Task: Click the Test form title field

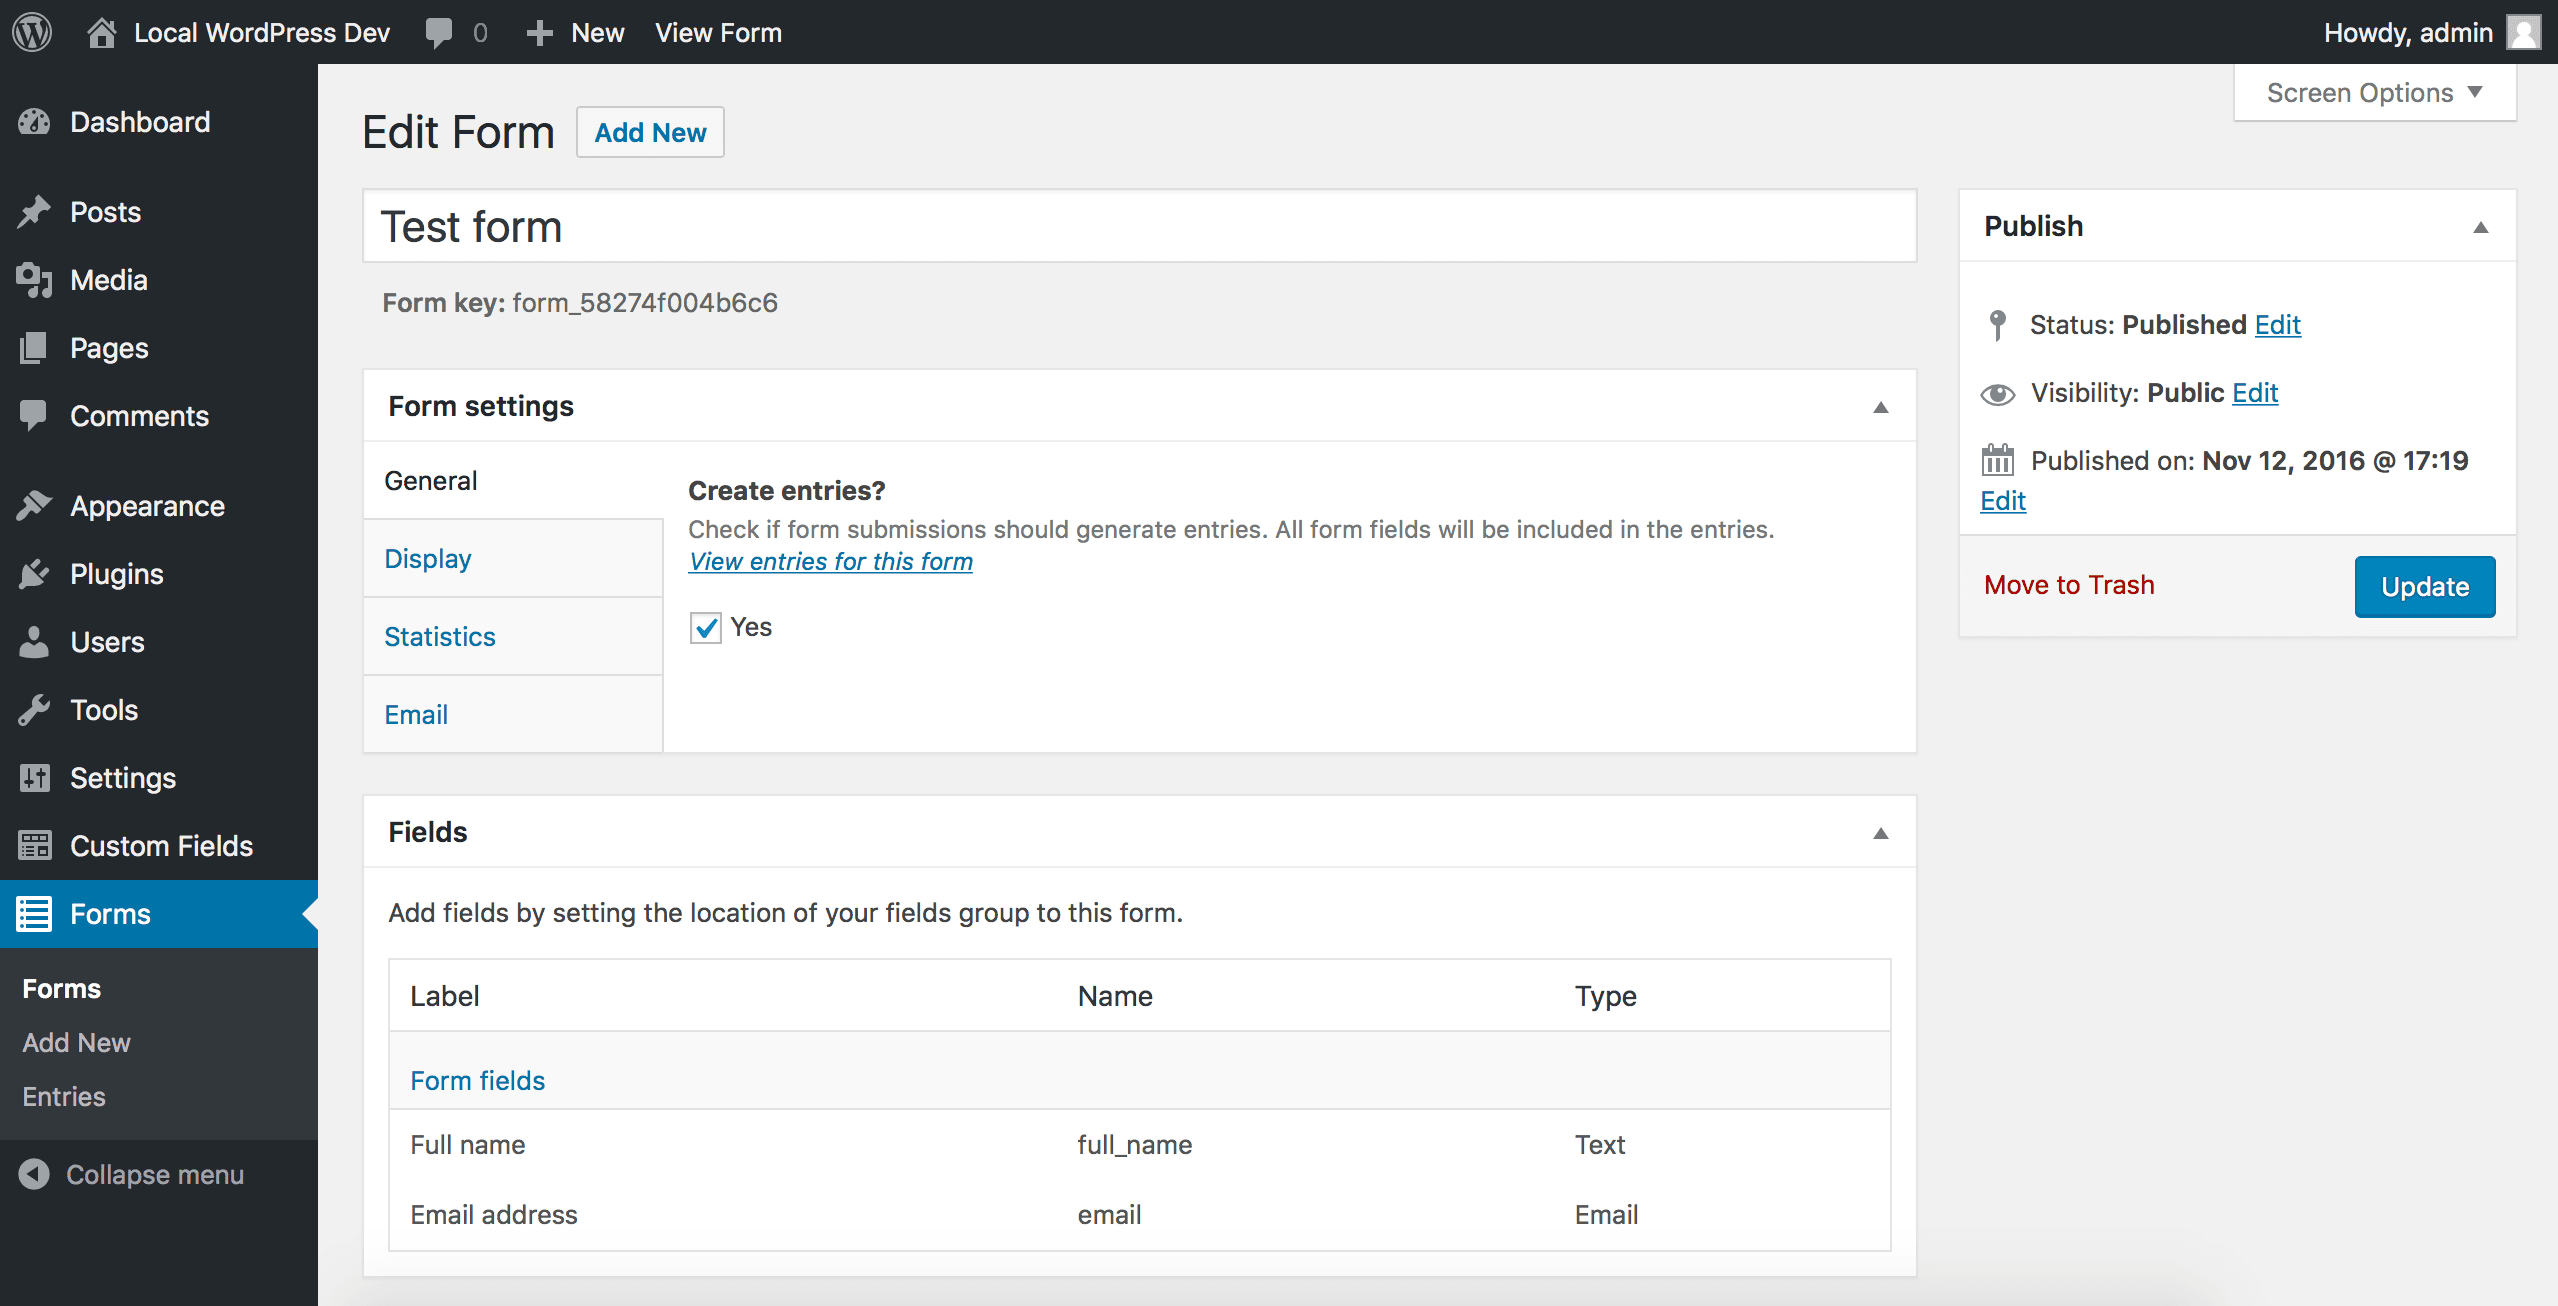Action: [x=1140, y=227]
